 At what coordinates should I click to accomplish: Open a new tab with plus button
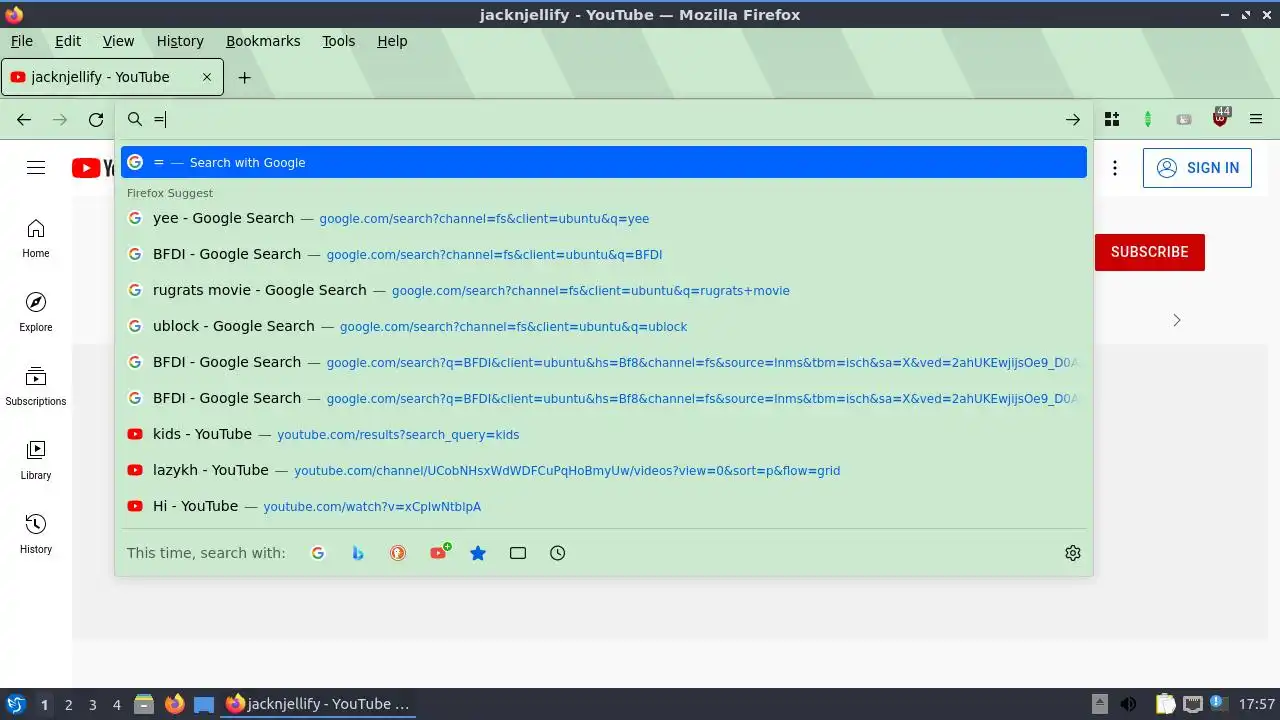coord(244,77)
